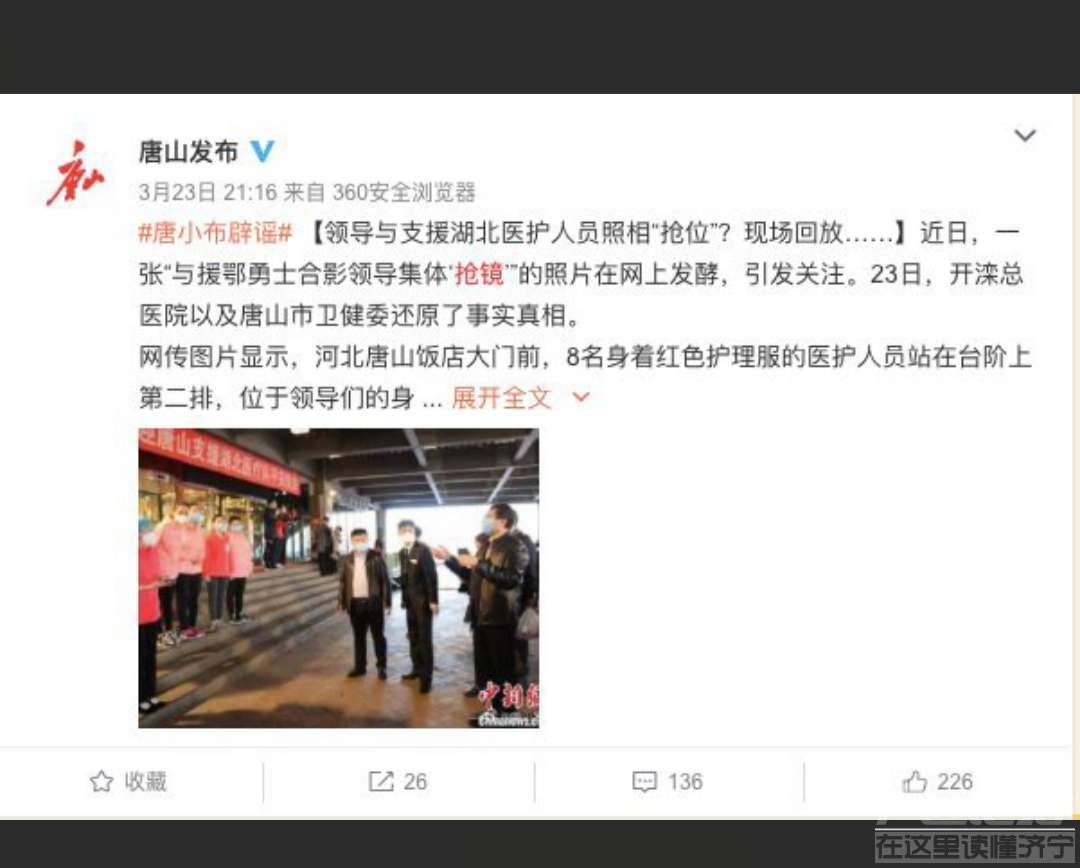The image size is (1080, 868).
Task: Open the post options chevron menu
Action: (x=1025, y=135)
